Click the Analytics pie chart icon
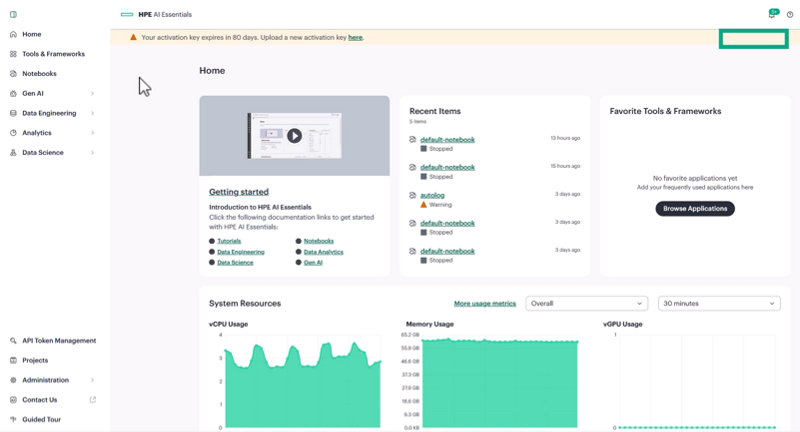 click(x=13, y=133)
